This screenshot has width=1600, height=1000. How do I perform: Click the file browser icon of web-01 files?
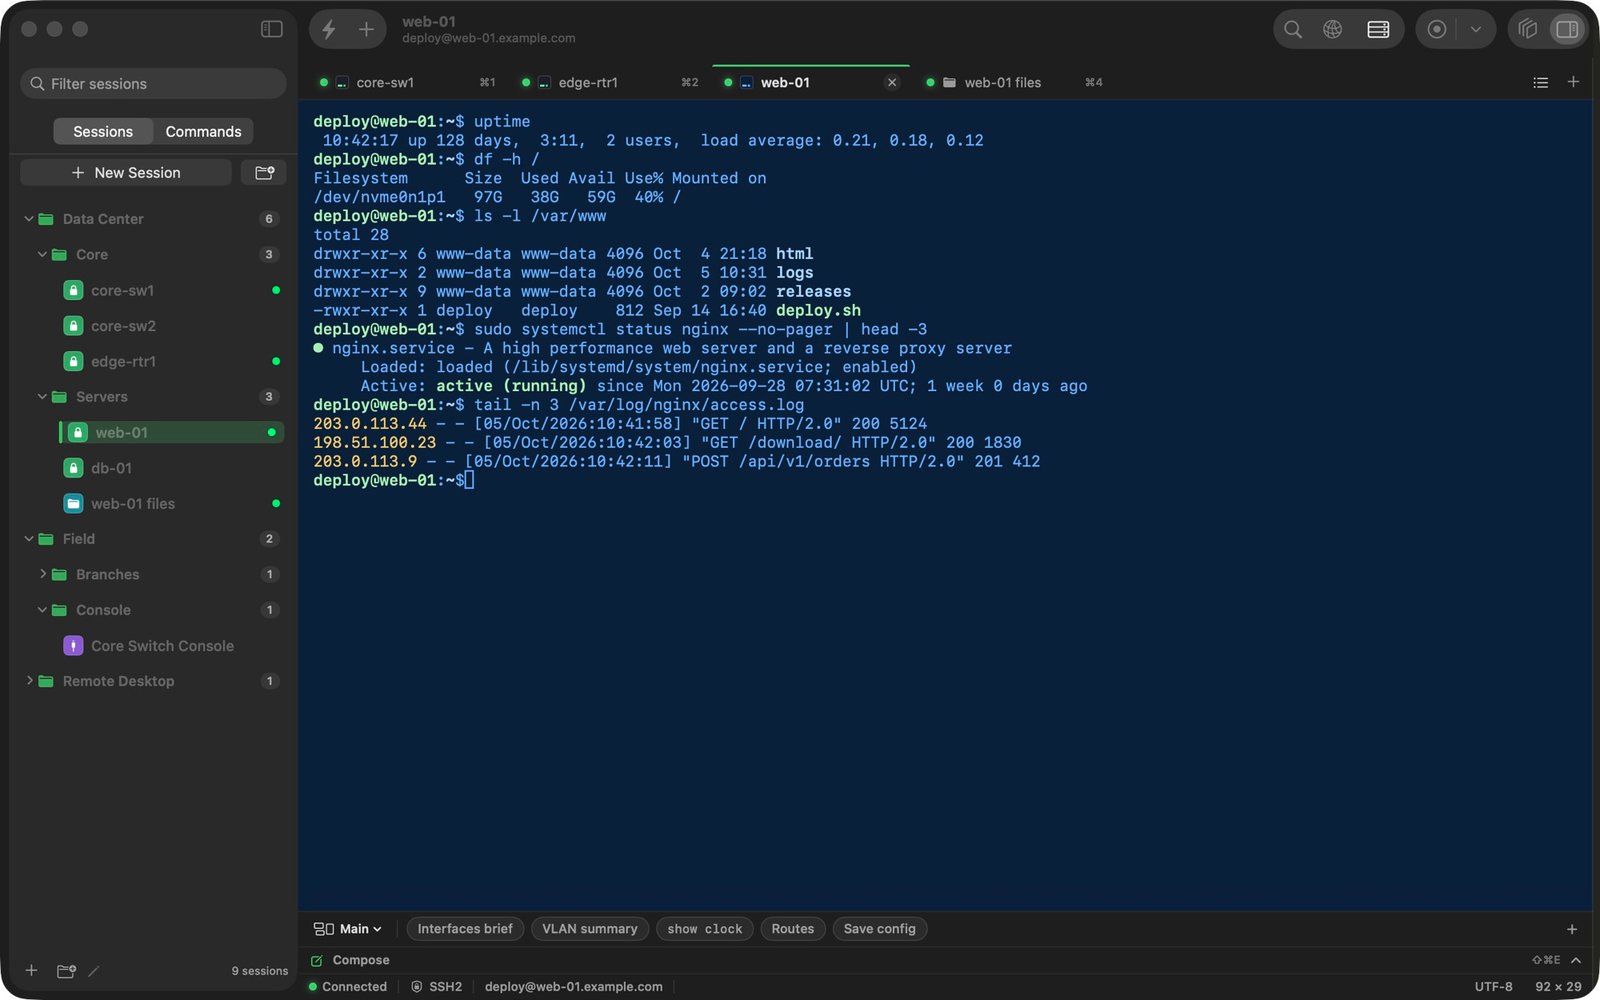click(73, 504)
